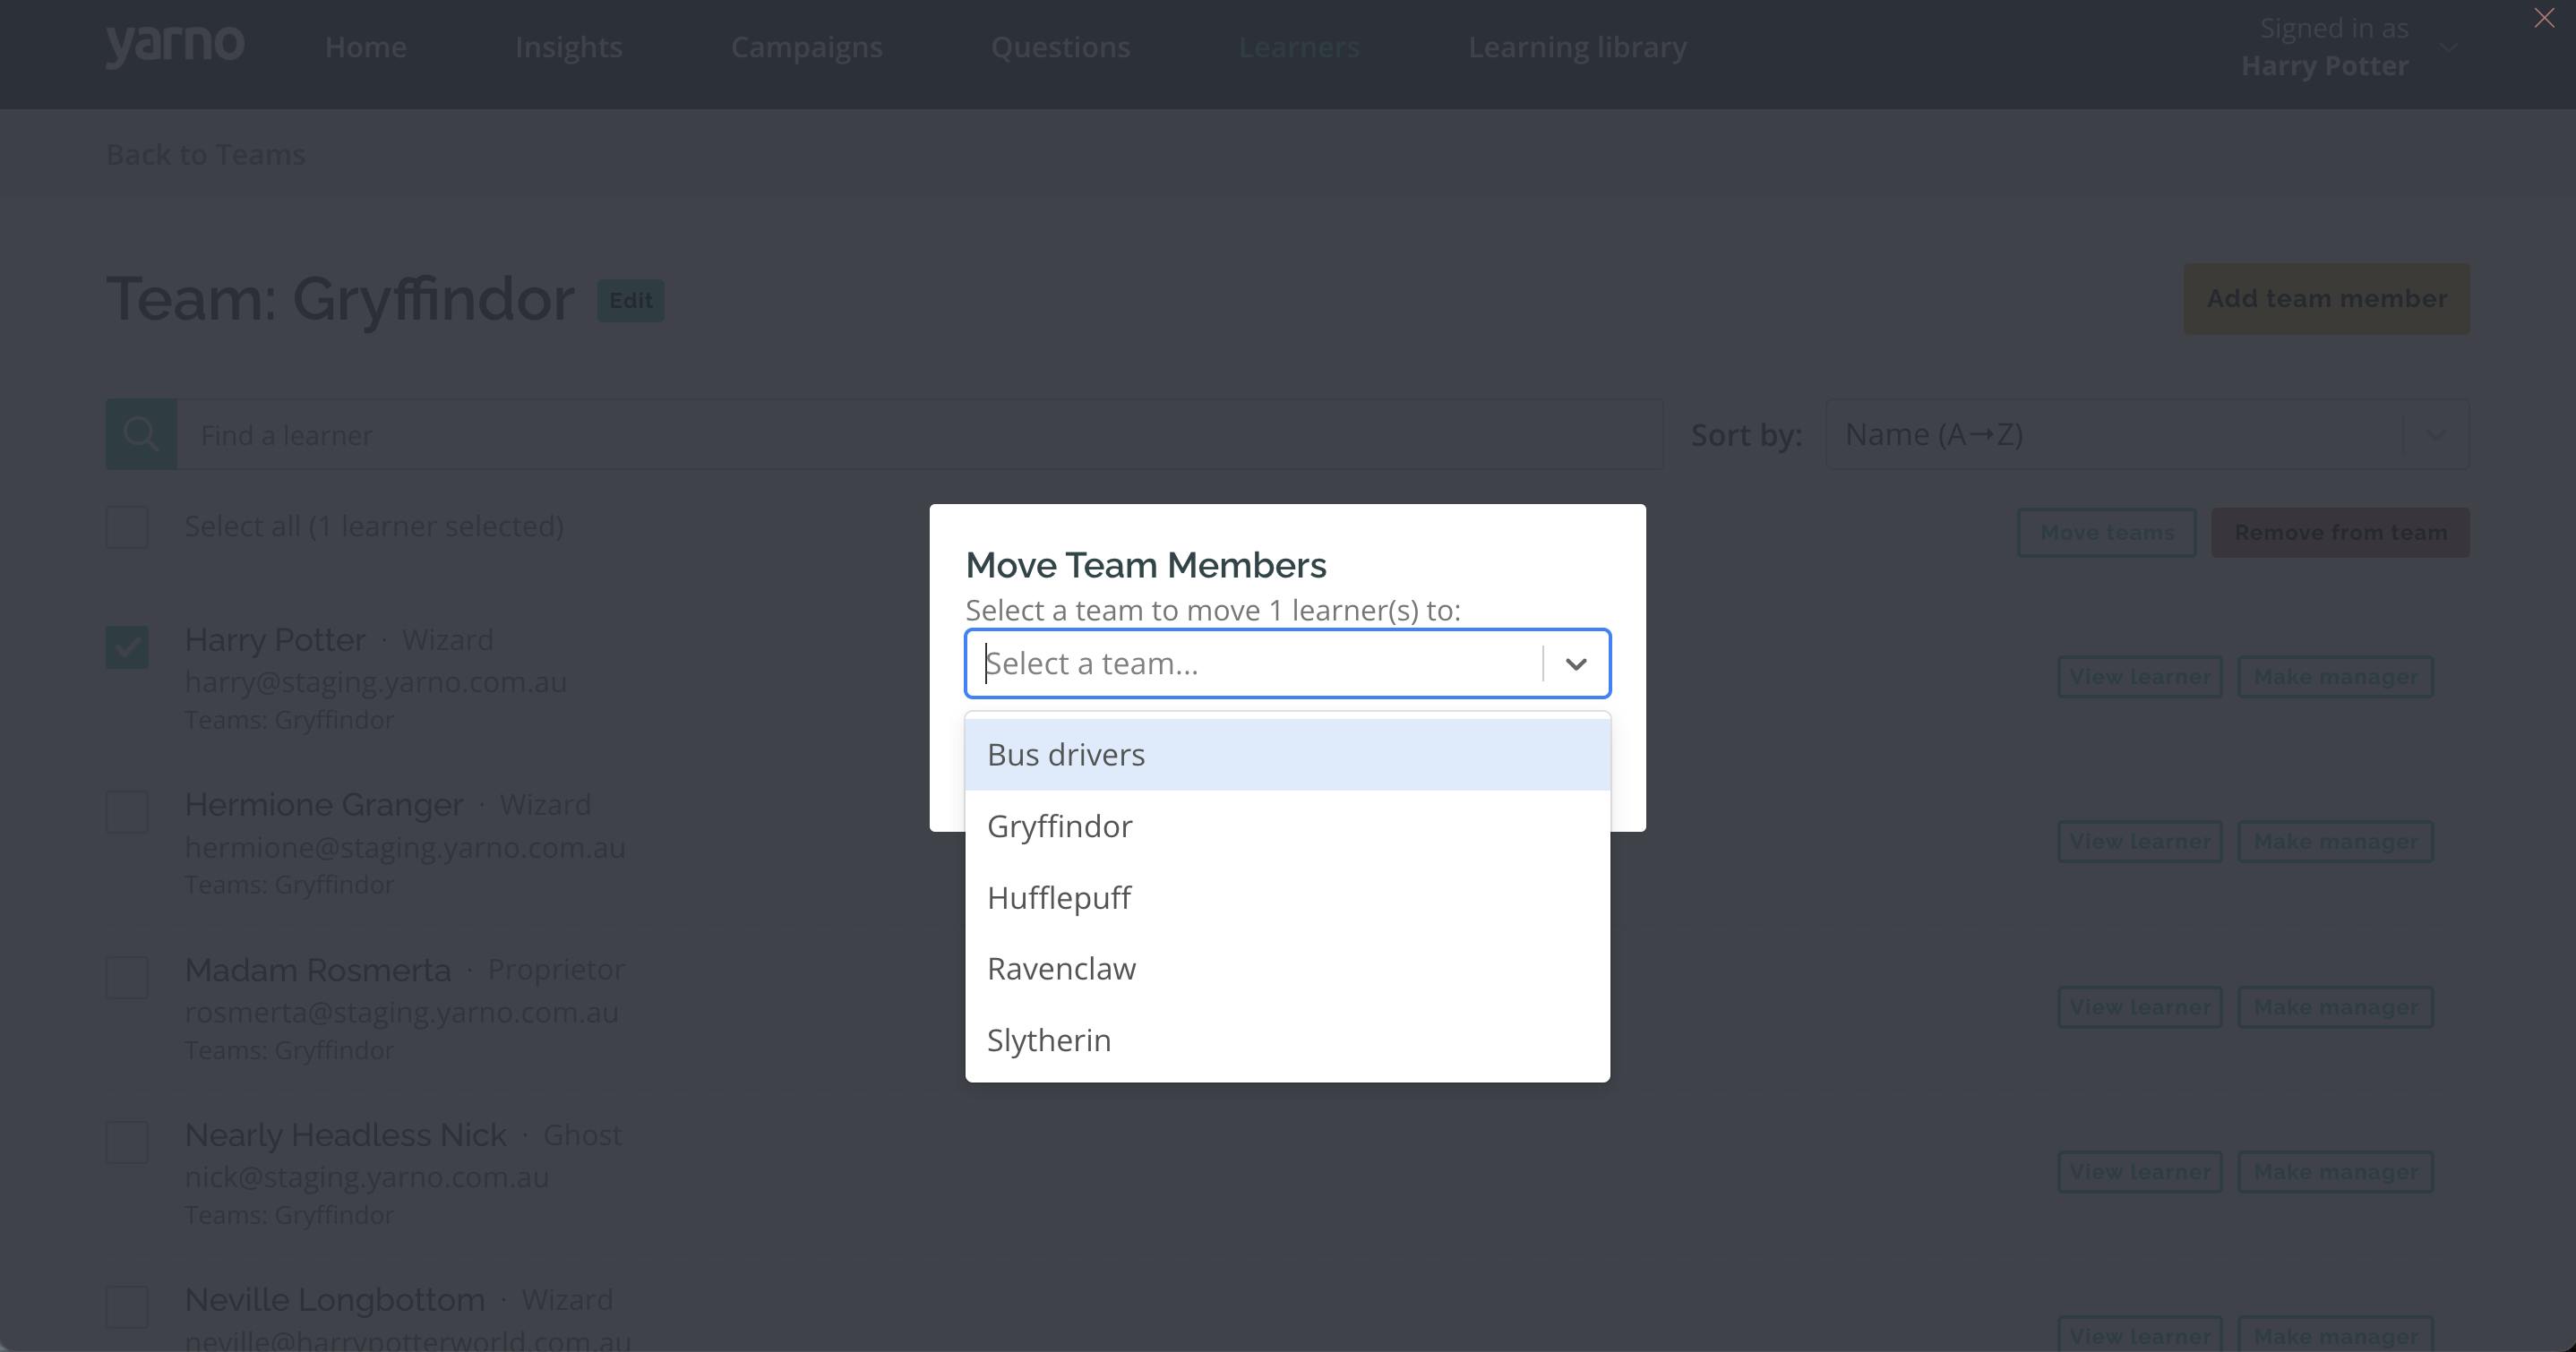
Task: View learner for Madam Rosmerta
Action: 2139,1007
